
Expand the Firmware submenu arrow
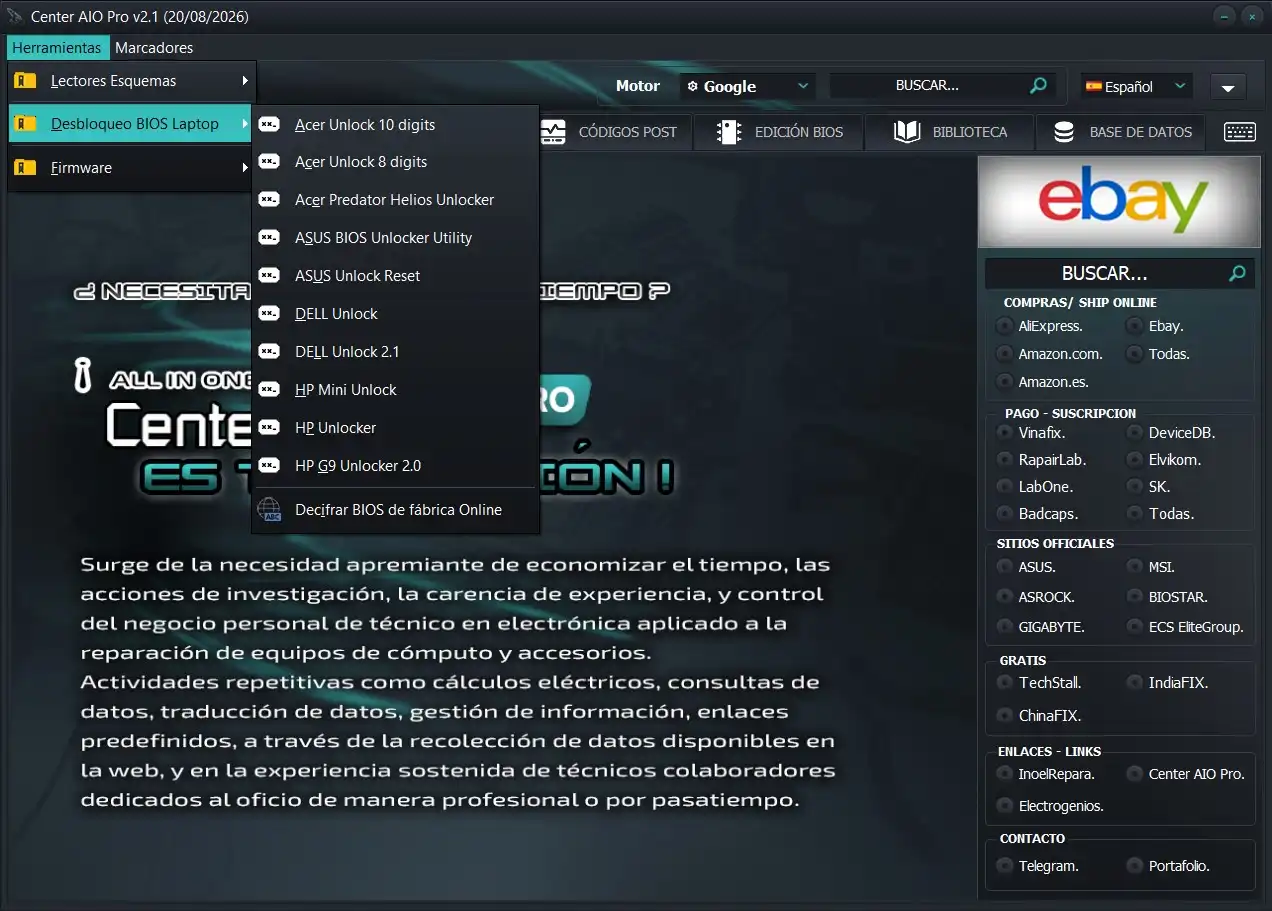[245, 168]
